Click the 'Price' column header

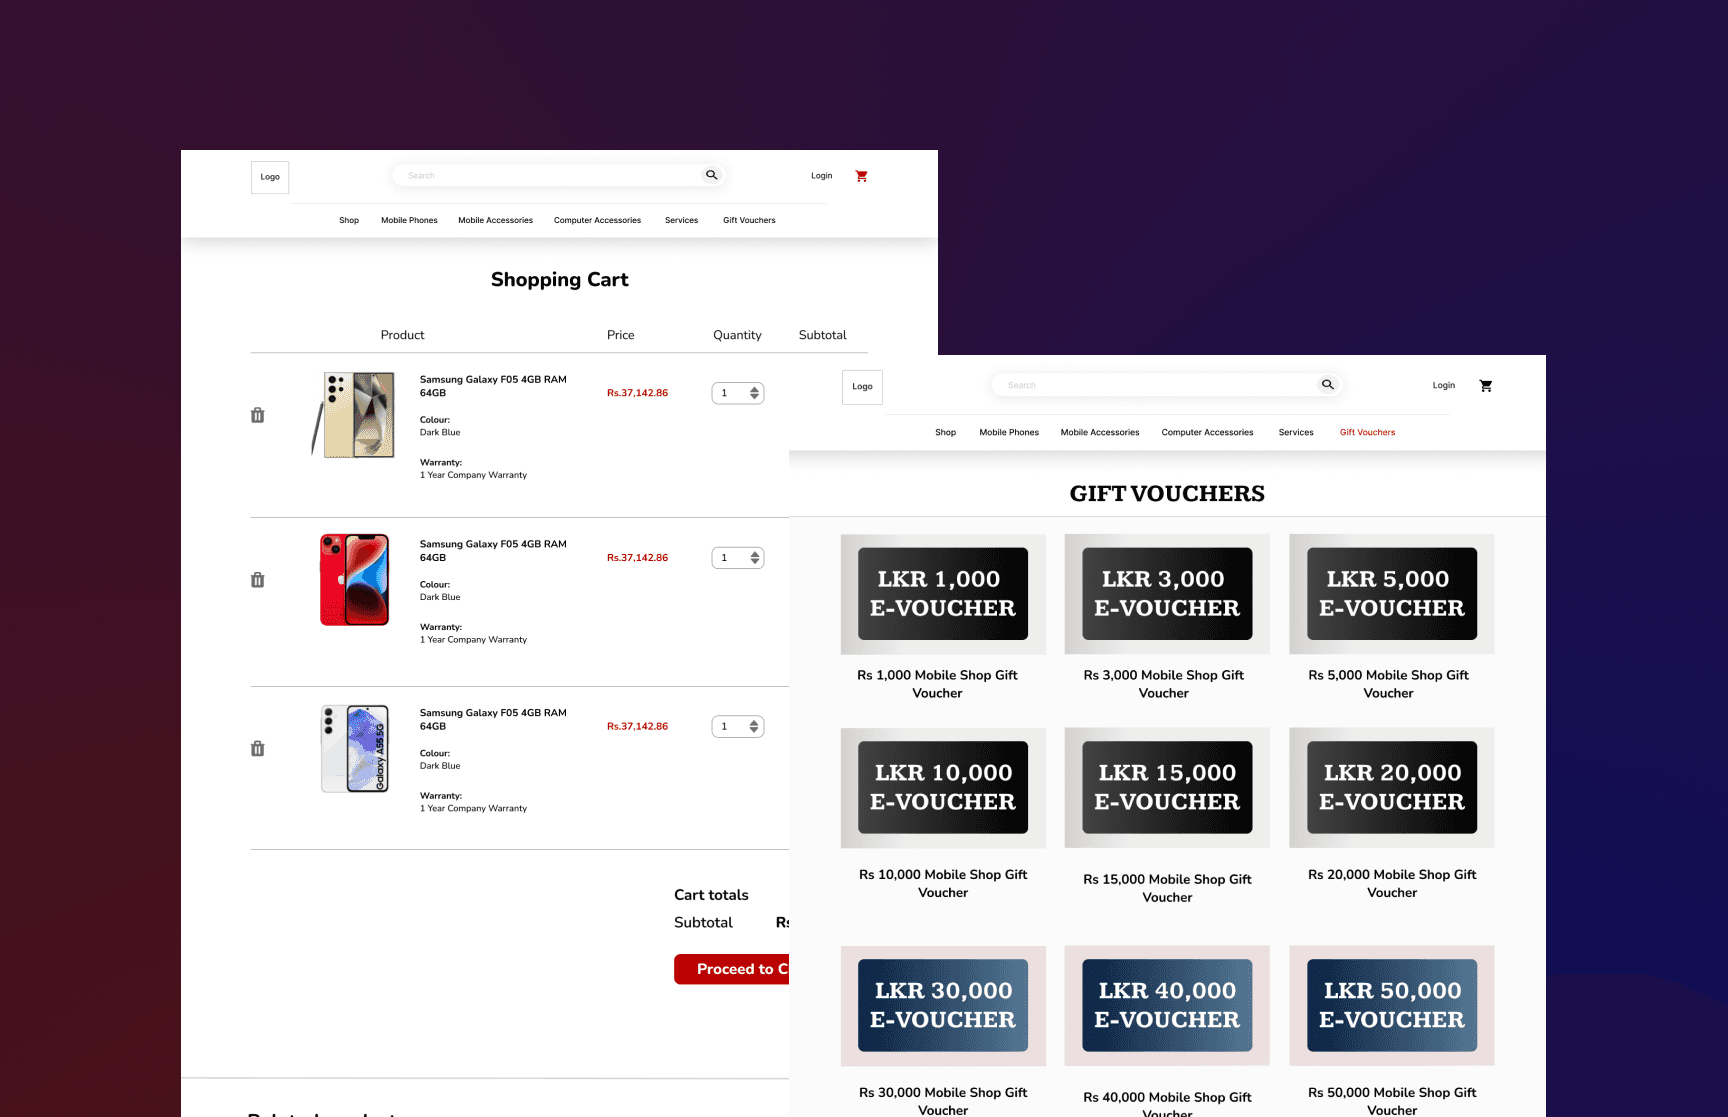621,335
